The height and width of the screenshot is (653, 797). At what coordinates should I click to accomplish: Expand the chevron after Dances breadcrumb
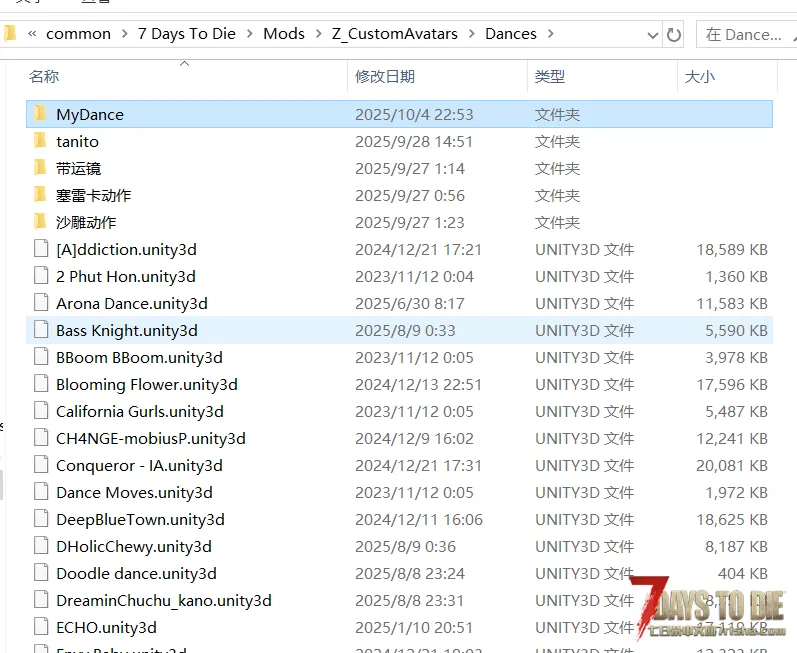click(550, 34)
